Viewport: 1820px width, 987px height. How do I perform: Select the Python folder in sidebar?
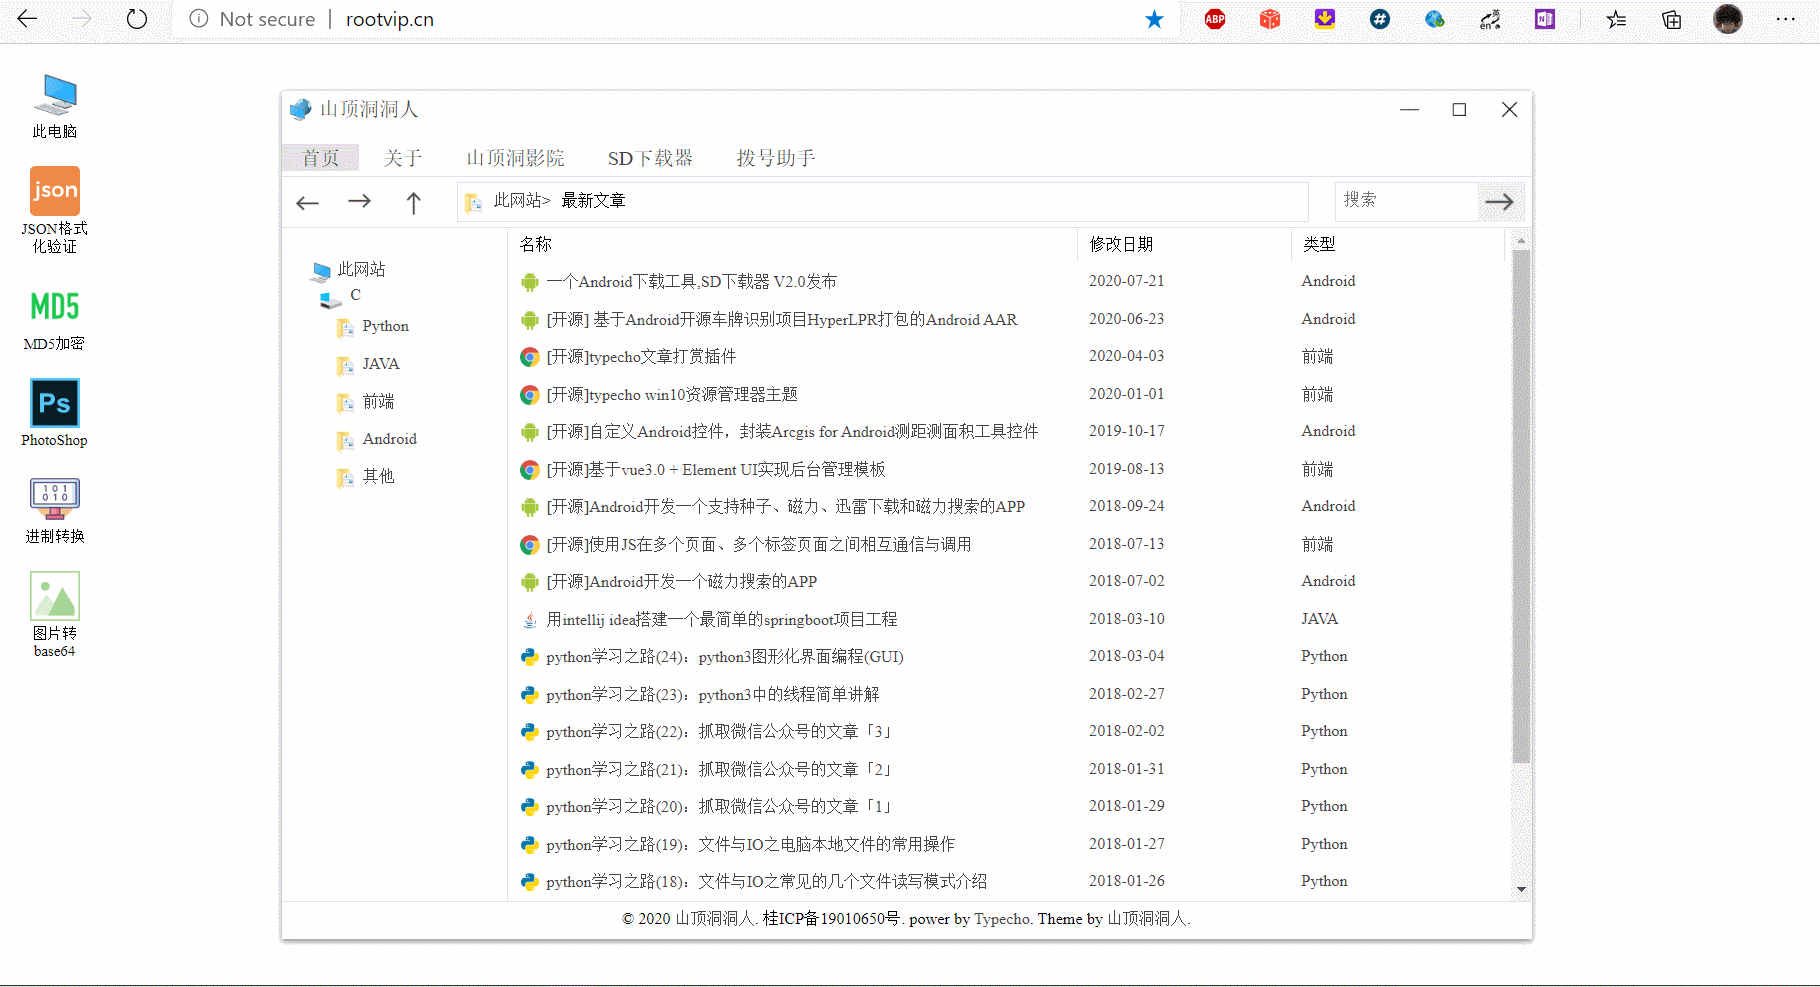(385, 326)
